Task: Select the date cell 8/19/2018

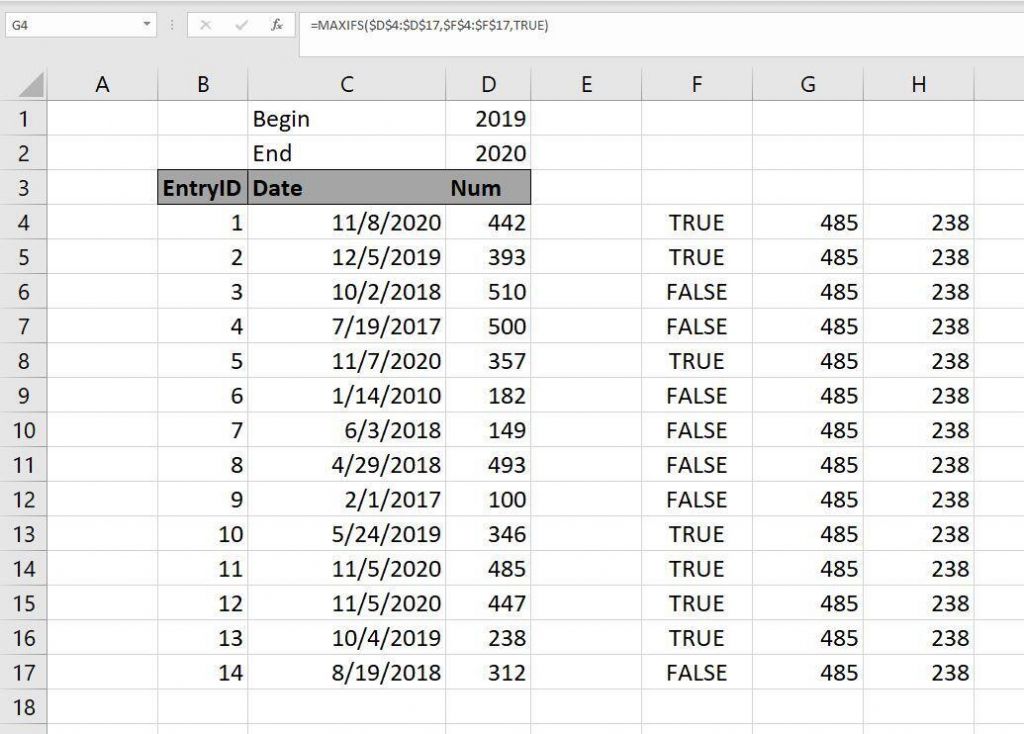Action: (x=346, y=673)
